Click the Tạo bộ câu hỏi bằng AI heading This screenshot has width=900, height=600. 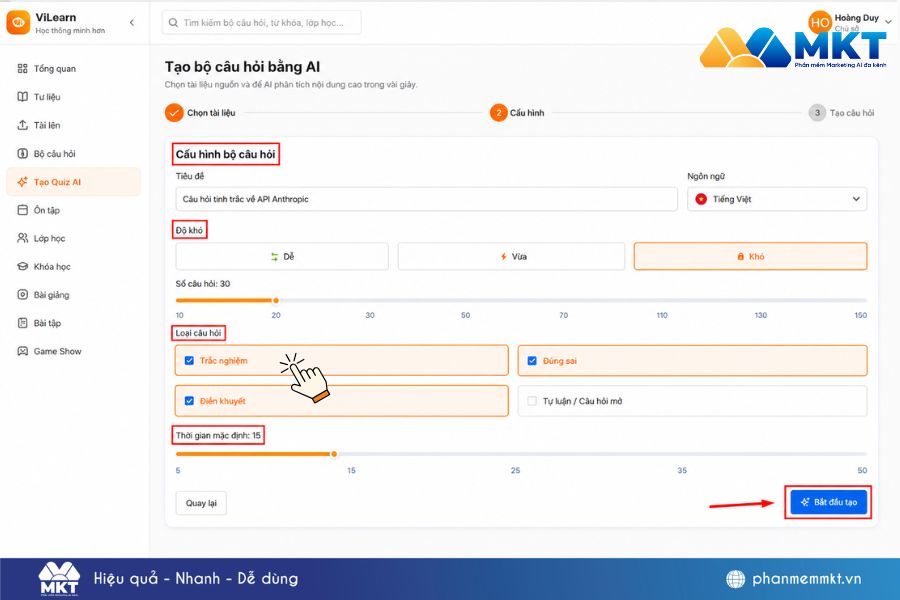click(242, 67)
